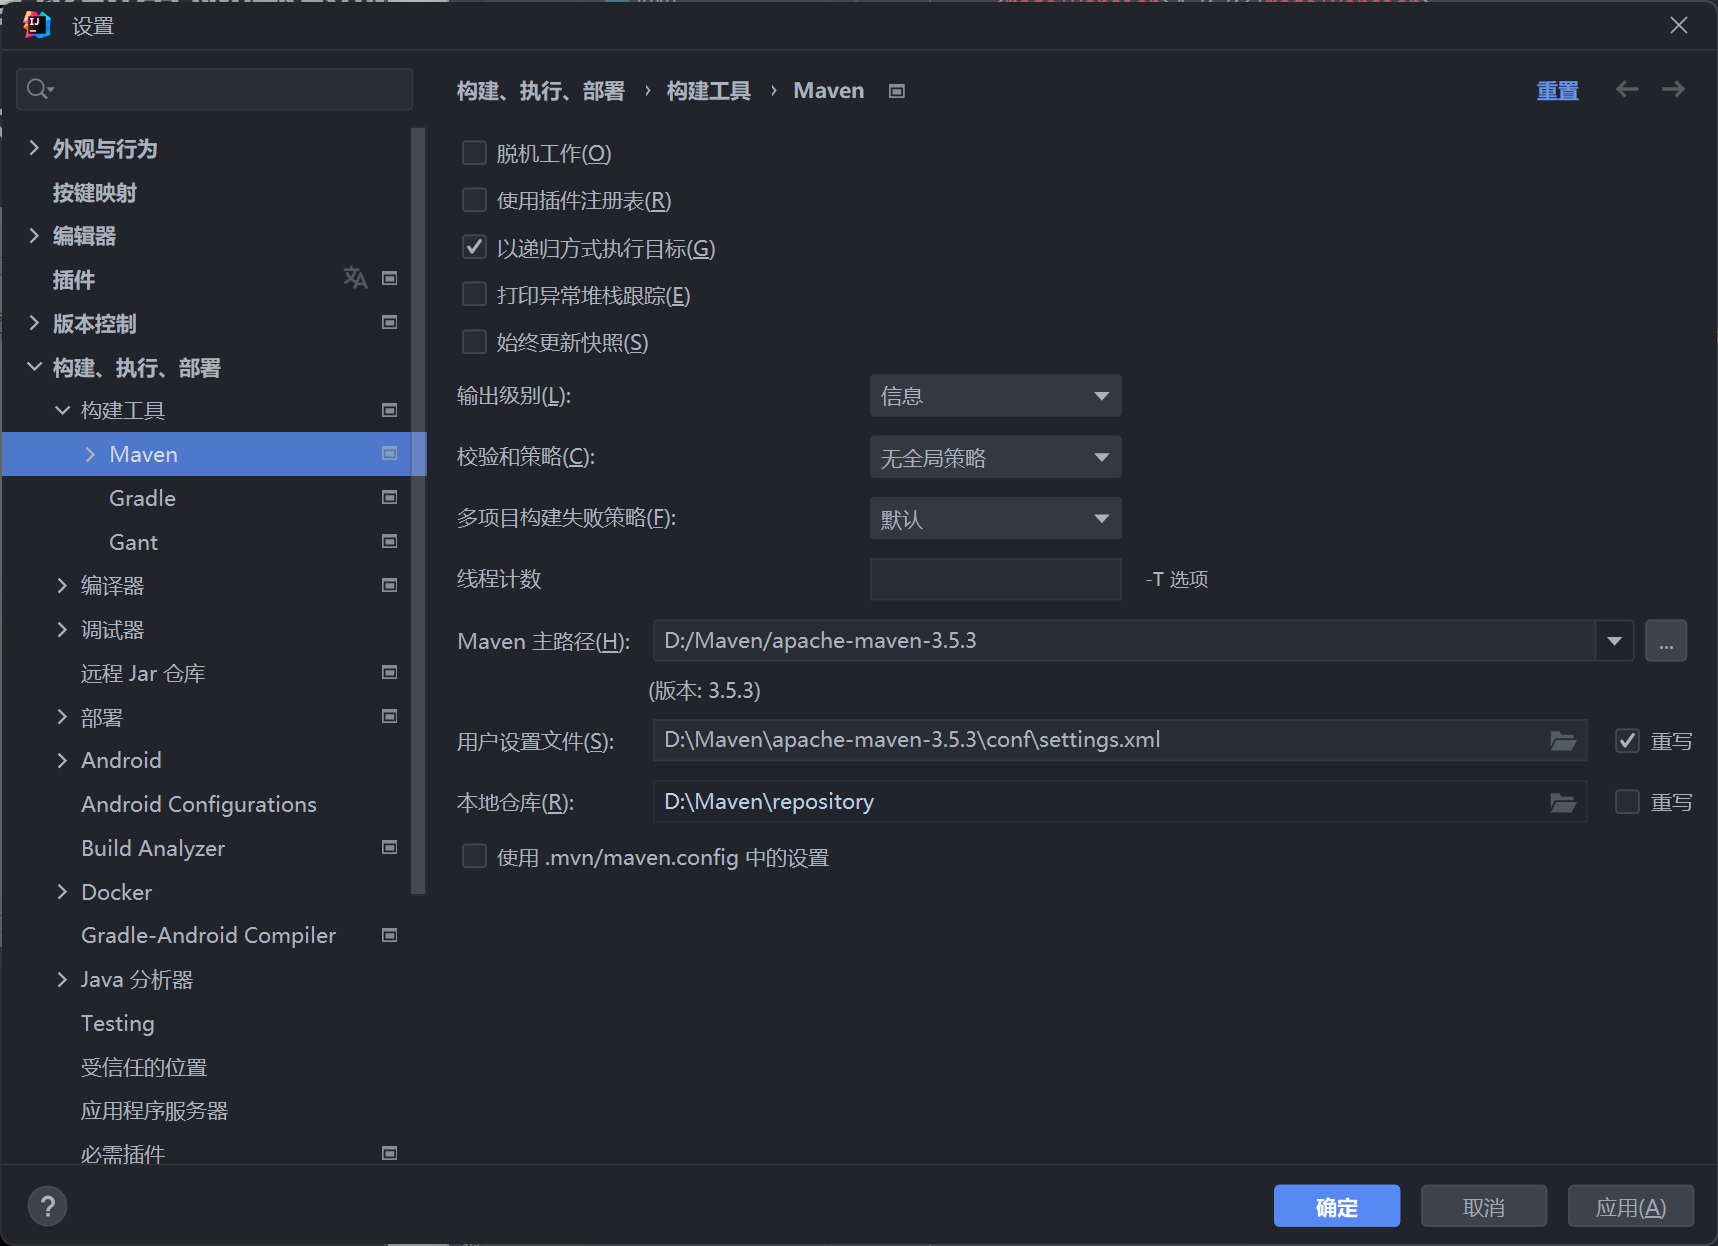Click the folder icon in 用户设置文件 field

[1562, 741]
